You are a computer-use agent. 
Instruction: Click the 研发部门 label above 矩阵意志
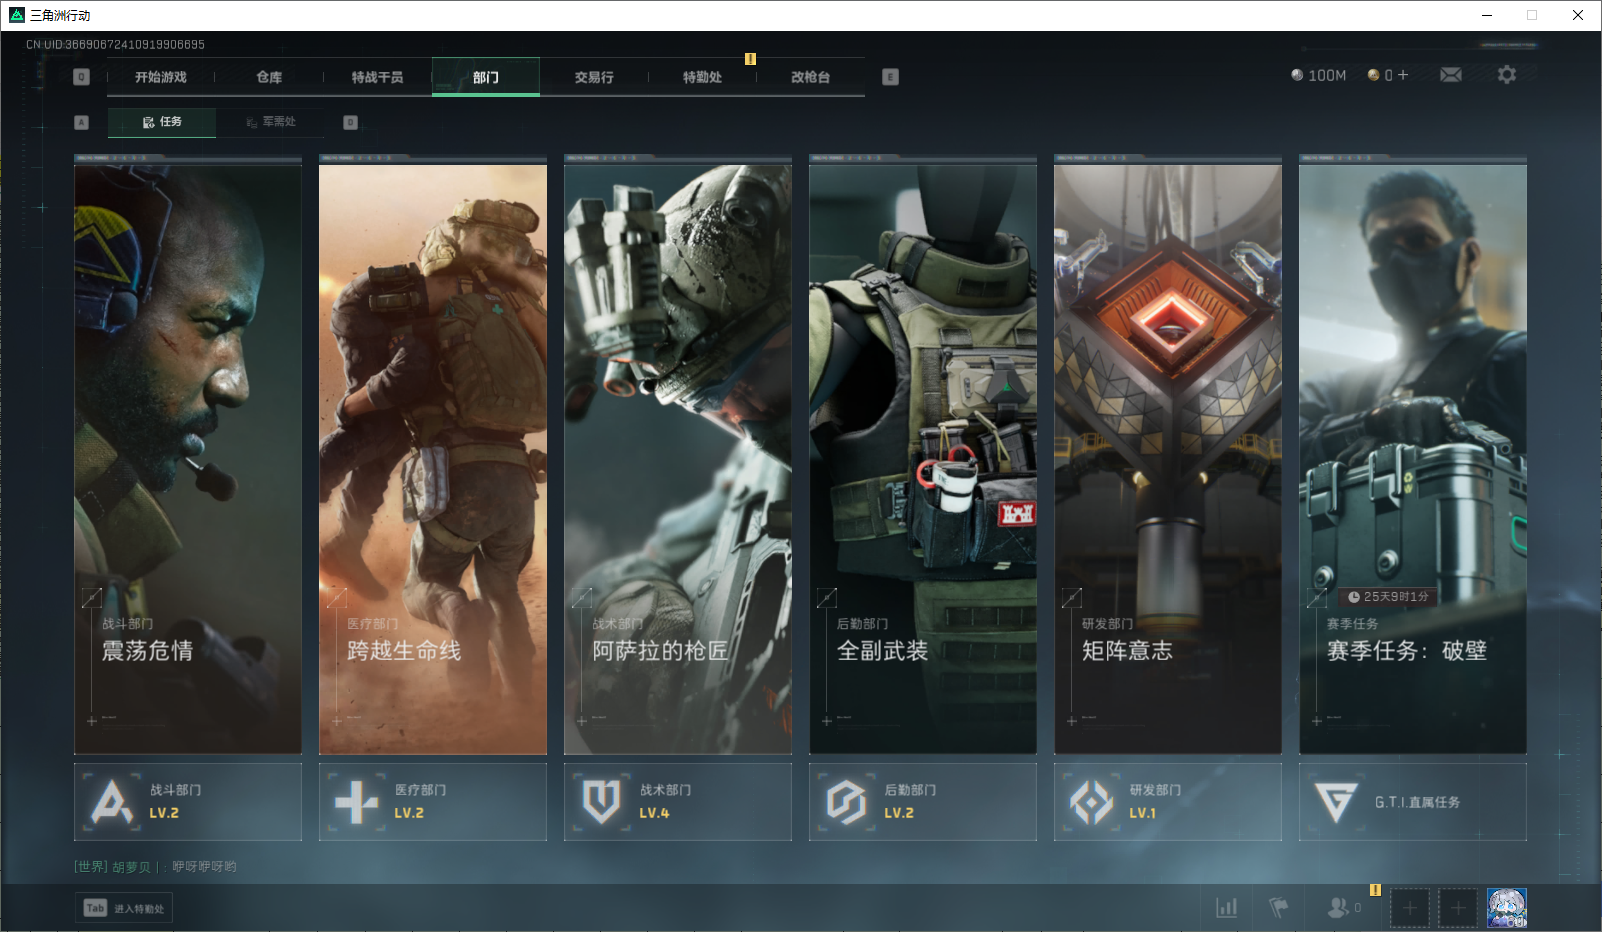(x=1107, y=624)
